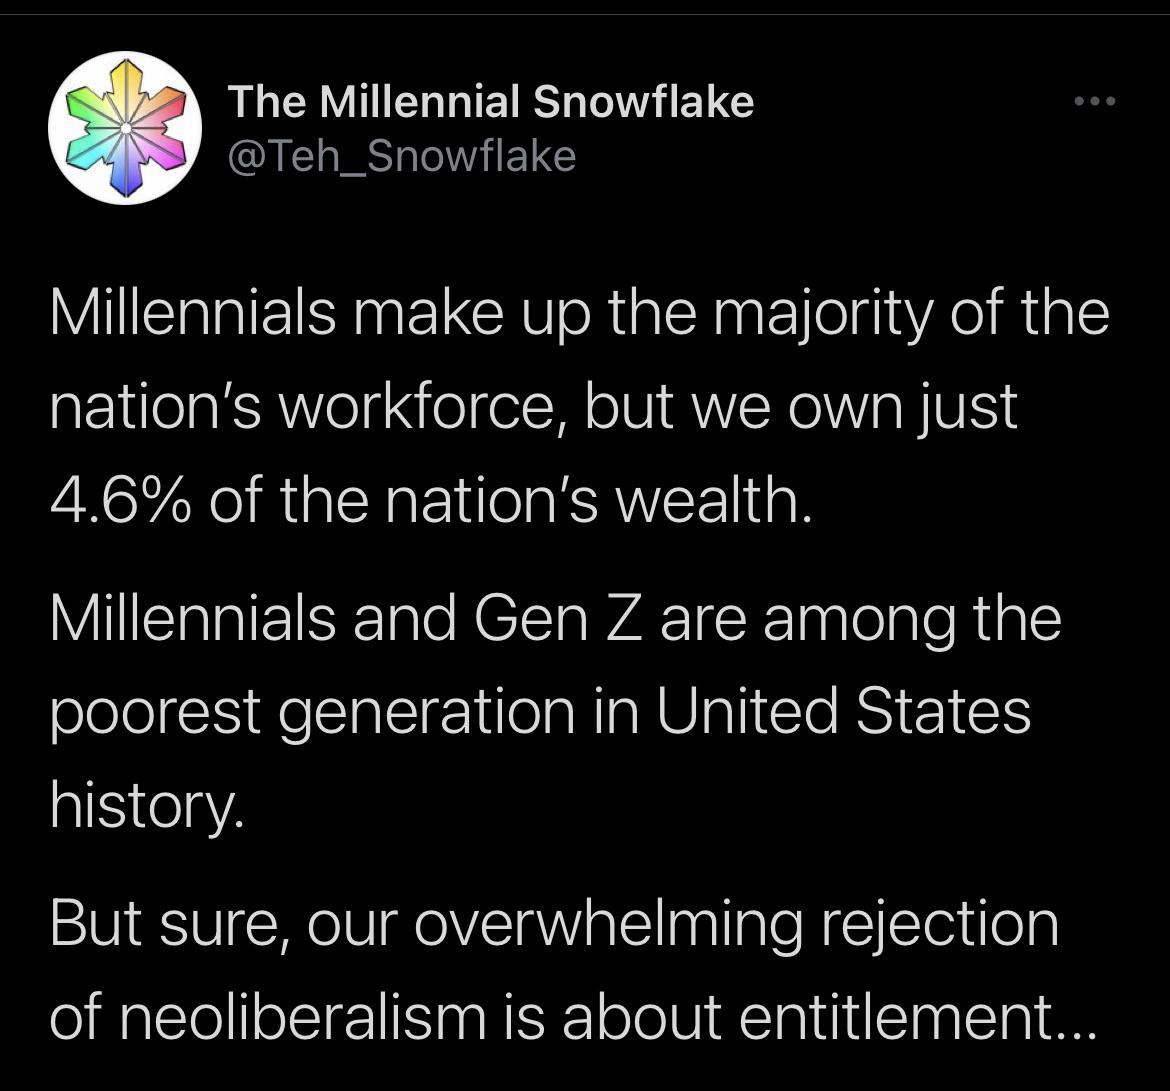Click the word "poorest" in the tweet
Viewport: 1170px width, 1091px height.
pyautogui.click(x=160, y=712)
